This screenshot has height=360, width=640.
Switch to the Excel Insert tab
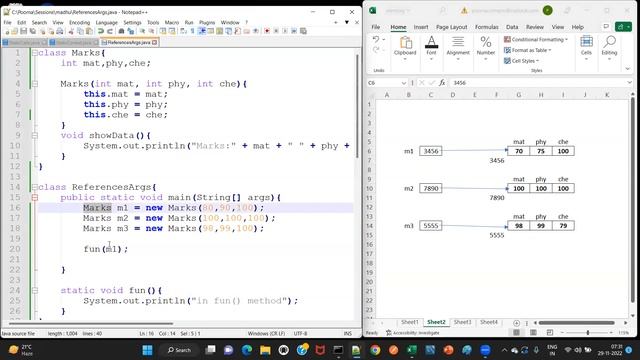[421, 27]
